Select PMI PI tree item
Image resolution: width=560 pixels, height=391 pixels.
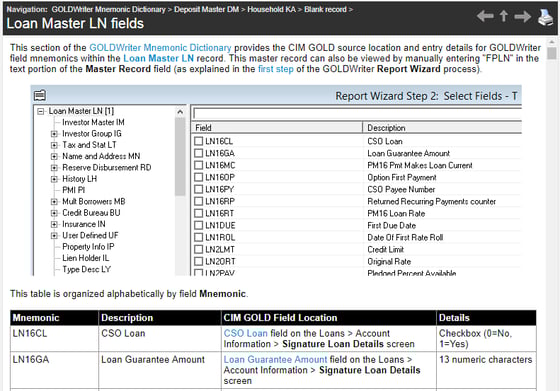(74, 190)
